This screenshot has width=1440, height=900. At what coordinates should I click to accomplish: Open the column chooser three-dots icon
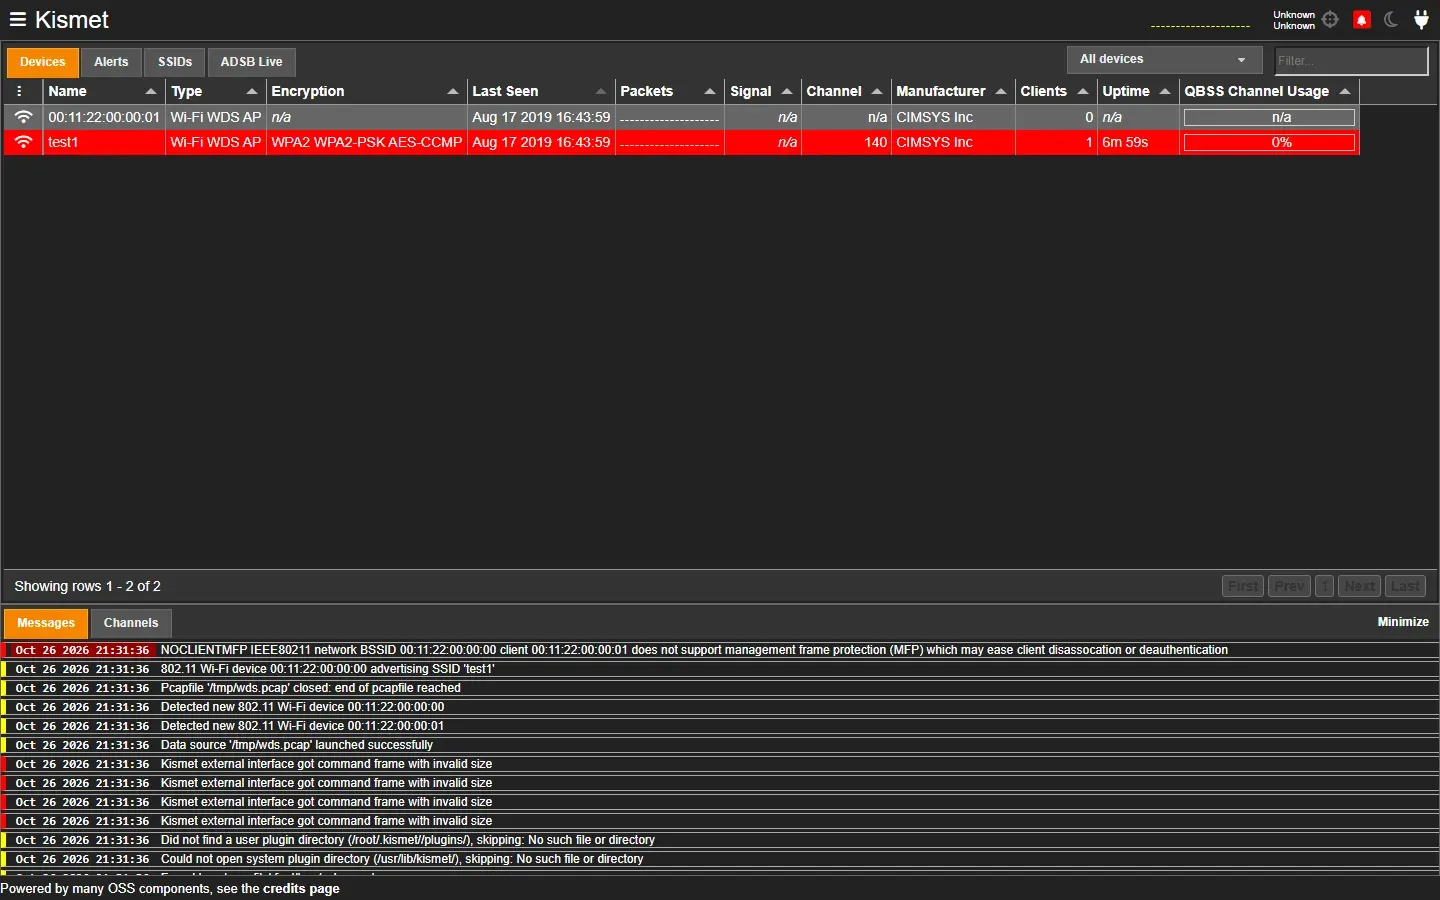coord(19,91)
